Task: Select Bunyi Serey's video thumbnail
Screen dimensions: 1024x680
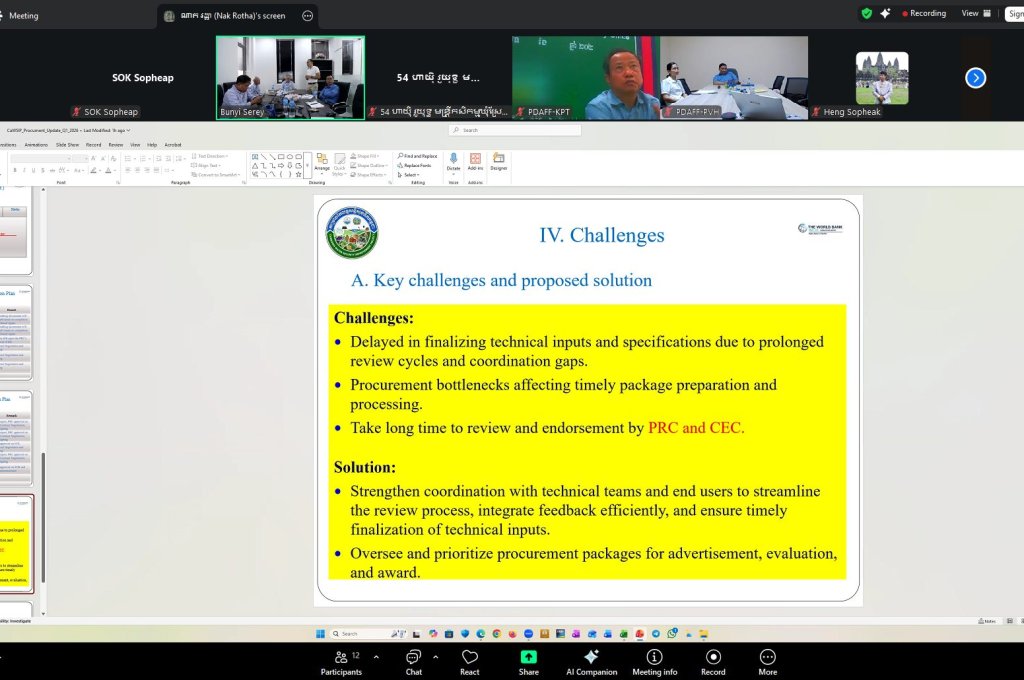Action: coord(290,78)
